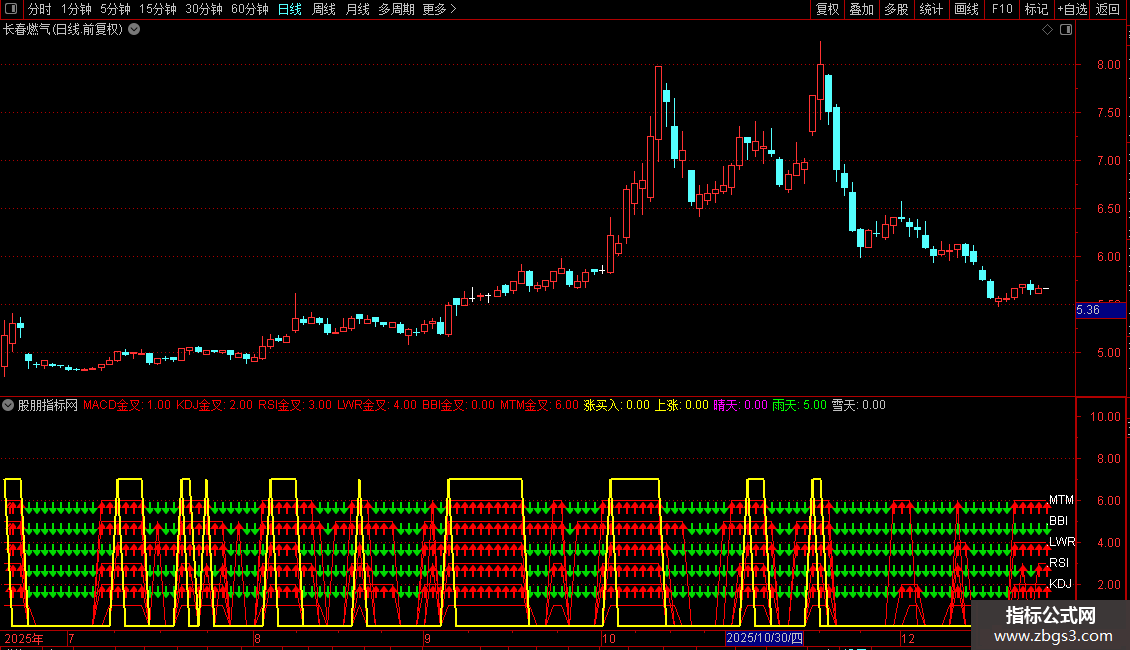
Task: Click month 12 on the date axis
Action: pos(907,638)
